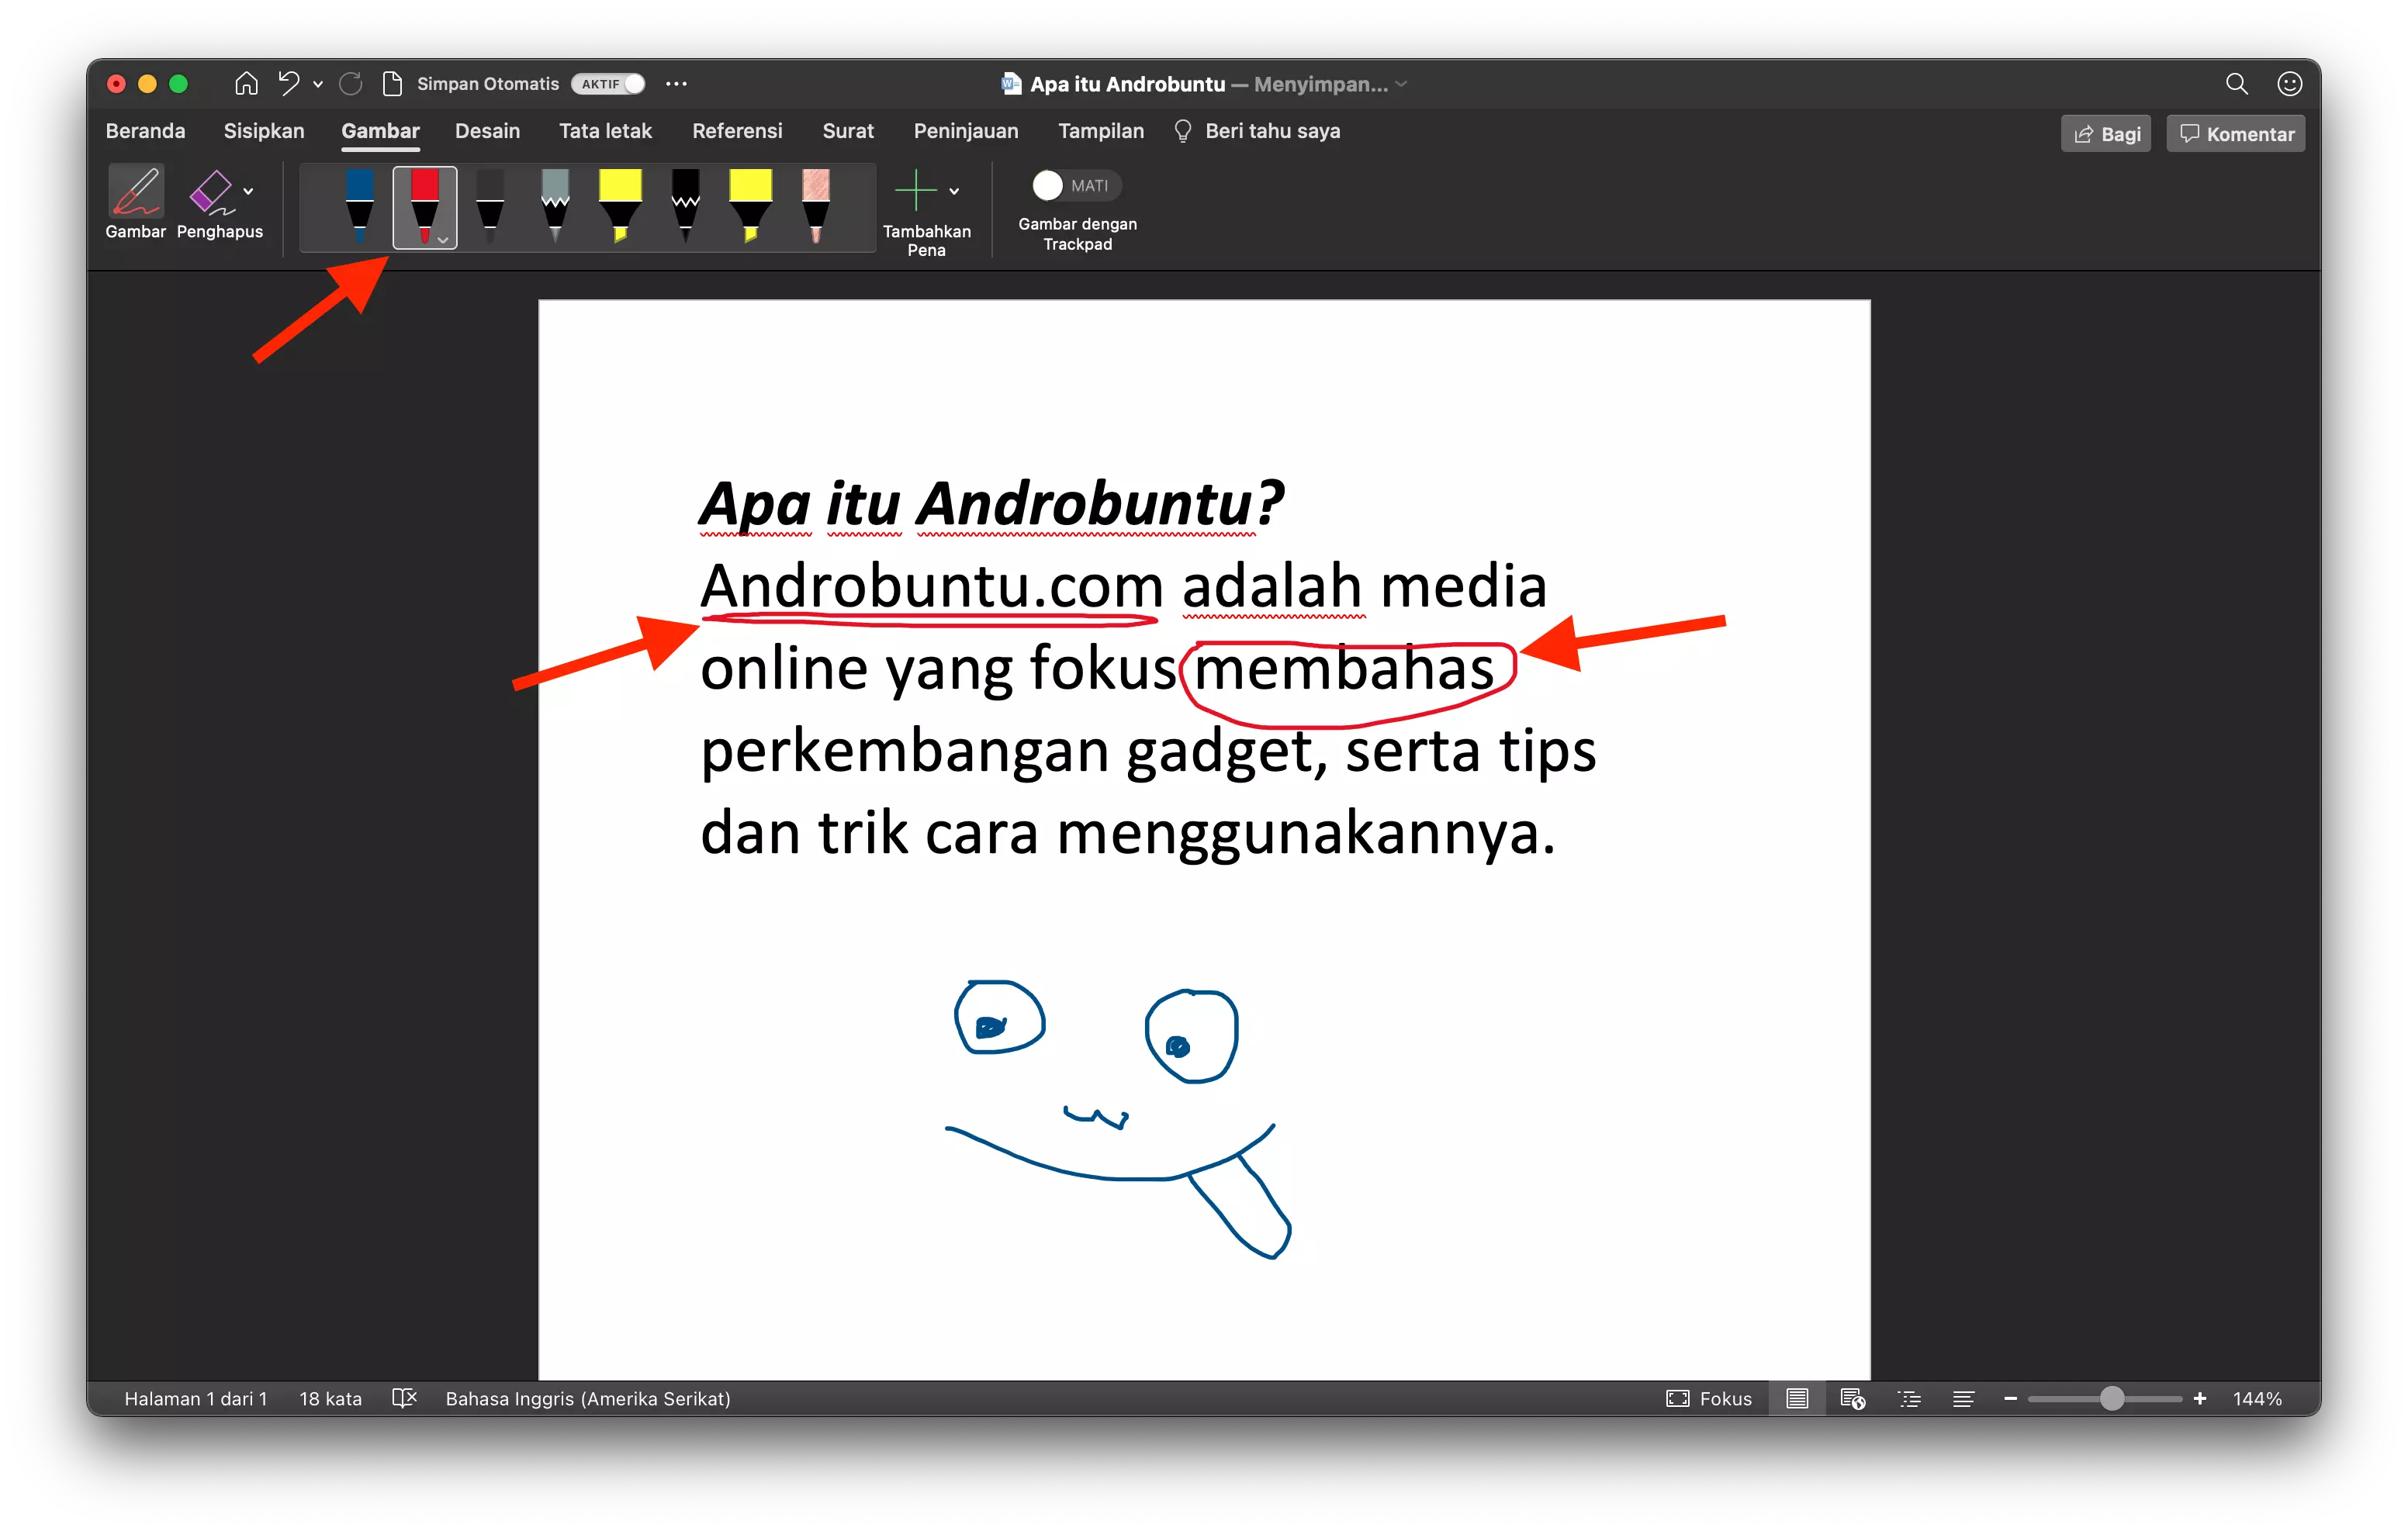Expand the Penghapus eraser dropdown
The image size is (2408, 1531).
[x=250, y=190]
